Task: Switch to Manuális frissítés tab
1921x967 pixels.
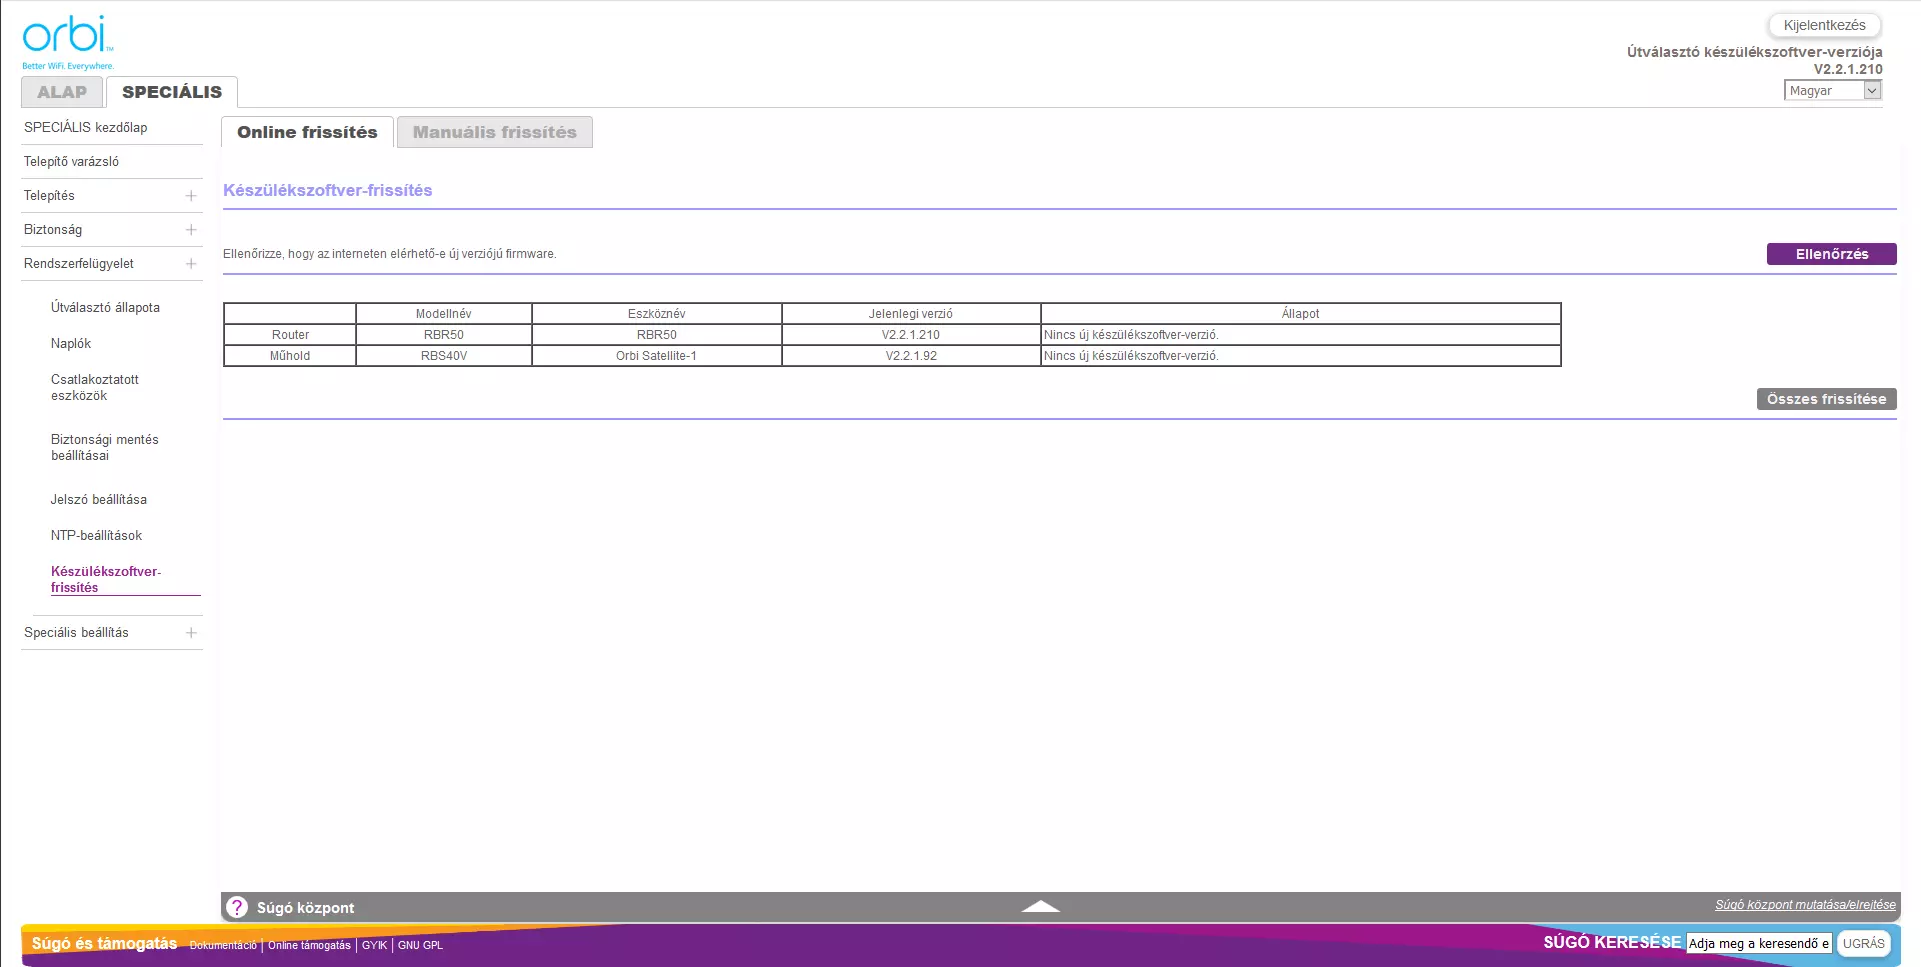Action: [494, 132]
